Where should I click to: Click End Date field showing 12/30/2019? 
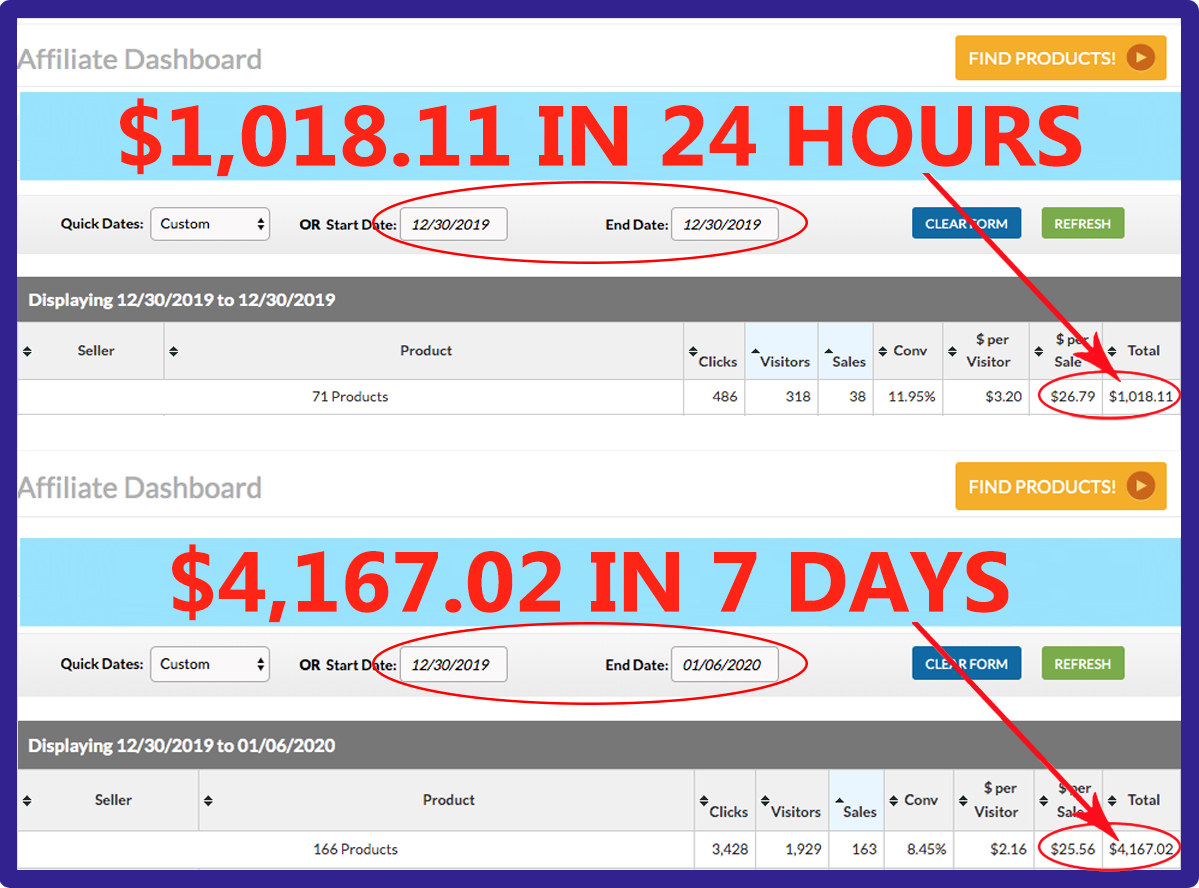coord(724,224)
